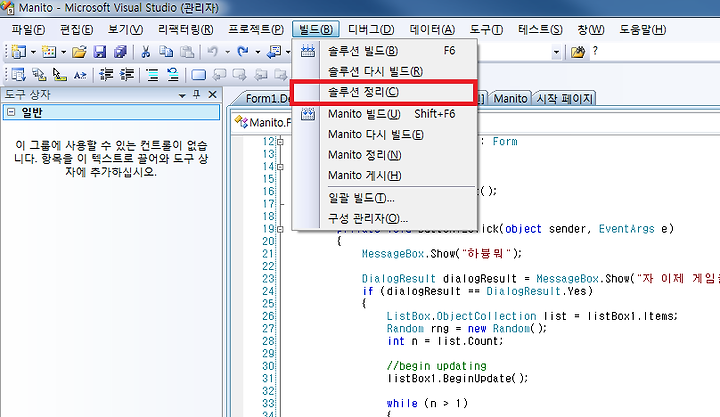Click the Previous Bookmark icon
The image size is (720, 417).
(x=220, y=74)
